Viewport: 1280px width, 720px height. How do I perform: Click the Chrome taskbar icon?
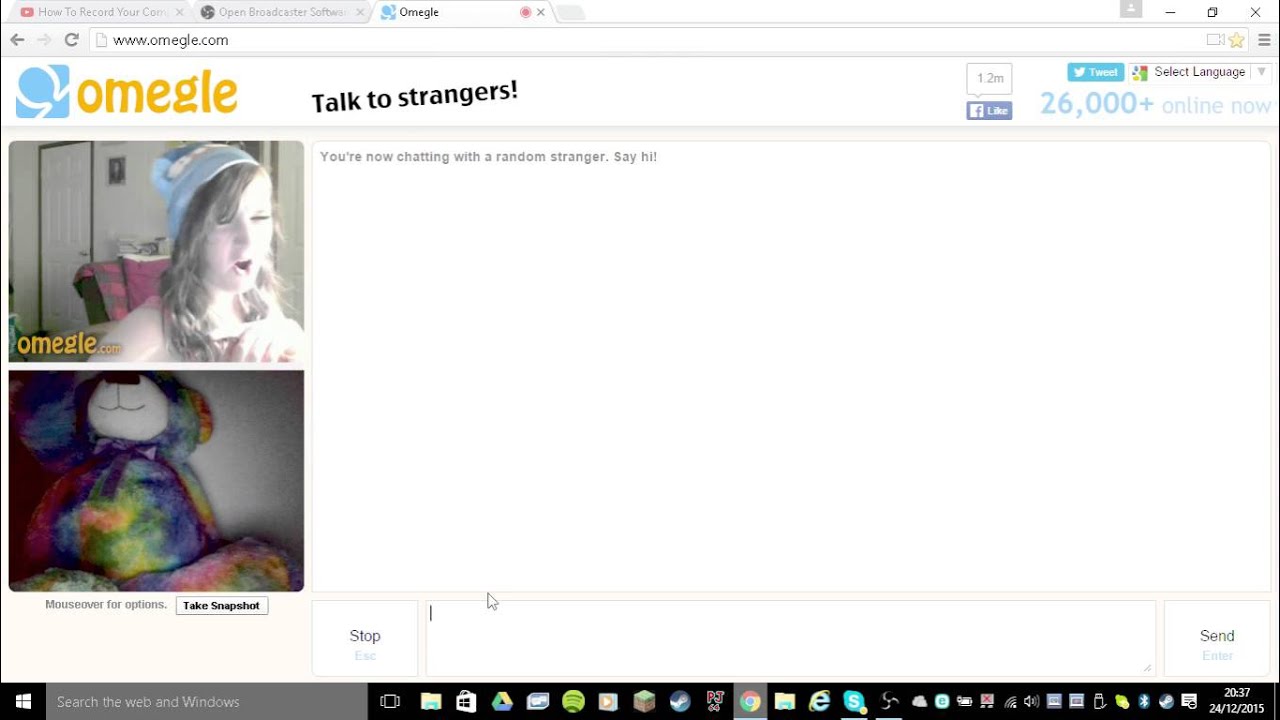click(750, 701)
